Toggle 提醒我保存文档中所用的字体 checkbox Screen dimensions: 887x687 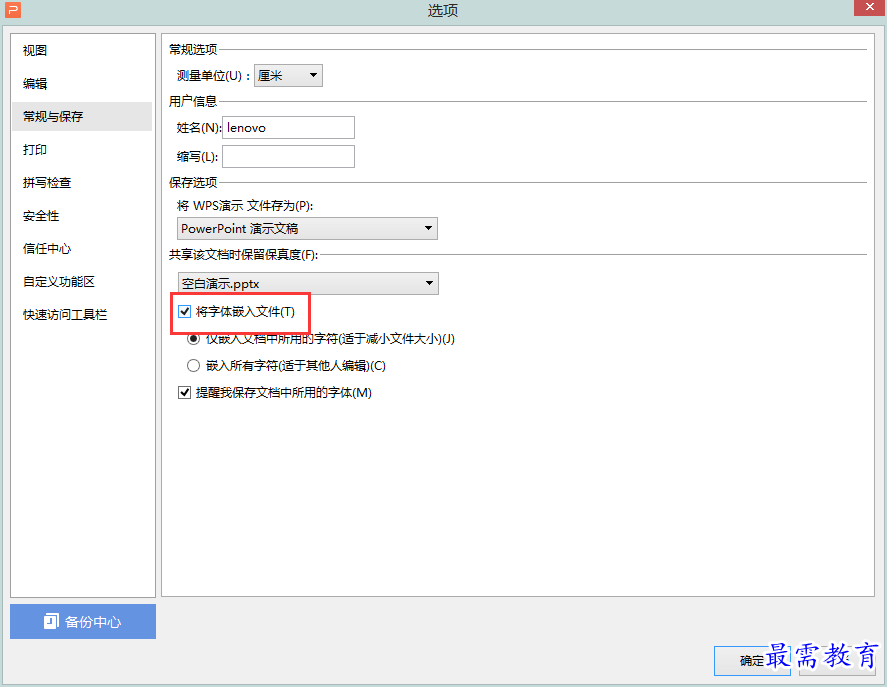184,392
